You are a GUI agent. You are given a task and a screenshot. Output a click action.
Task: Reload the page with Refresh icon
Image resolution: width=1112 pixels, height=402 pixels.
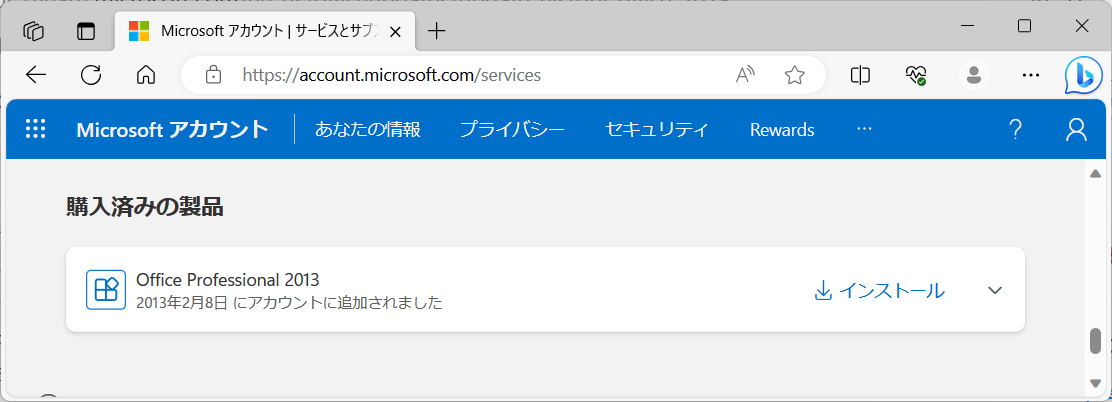click(91, 74)
